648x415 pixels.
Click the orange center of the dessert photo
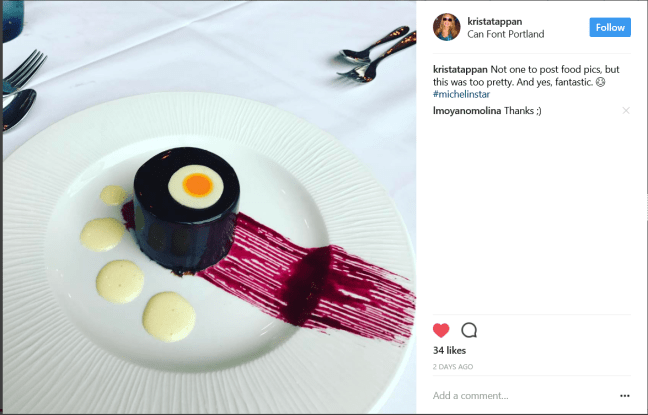tap(197, 185)
